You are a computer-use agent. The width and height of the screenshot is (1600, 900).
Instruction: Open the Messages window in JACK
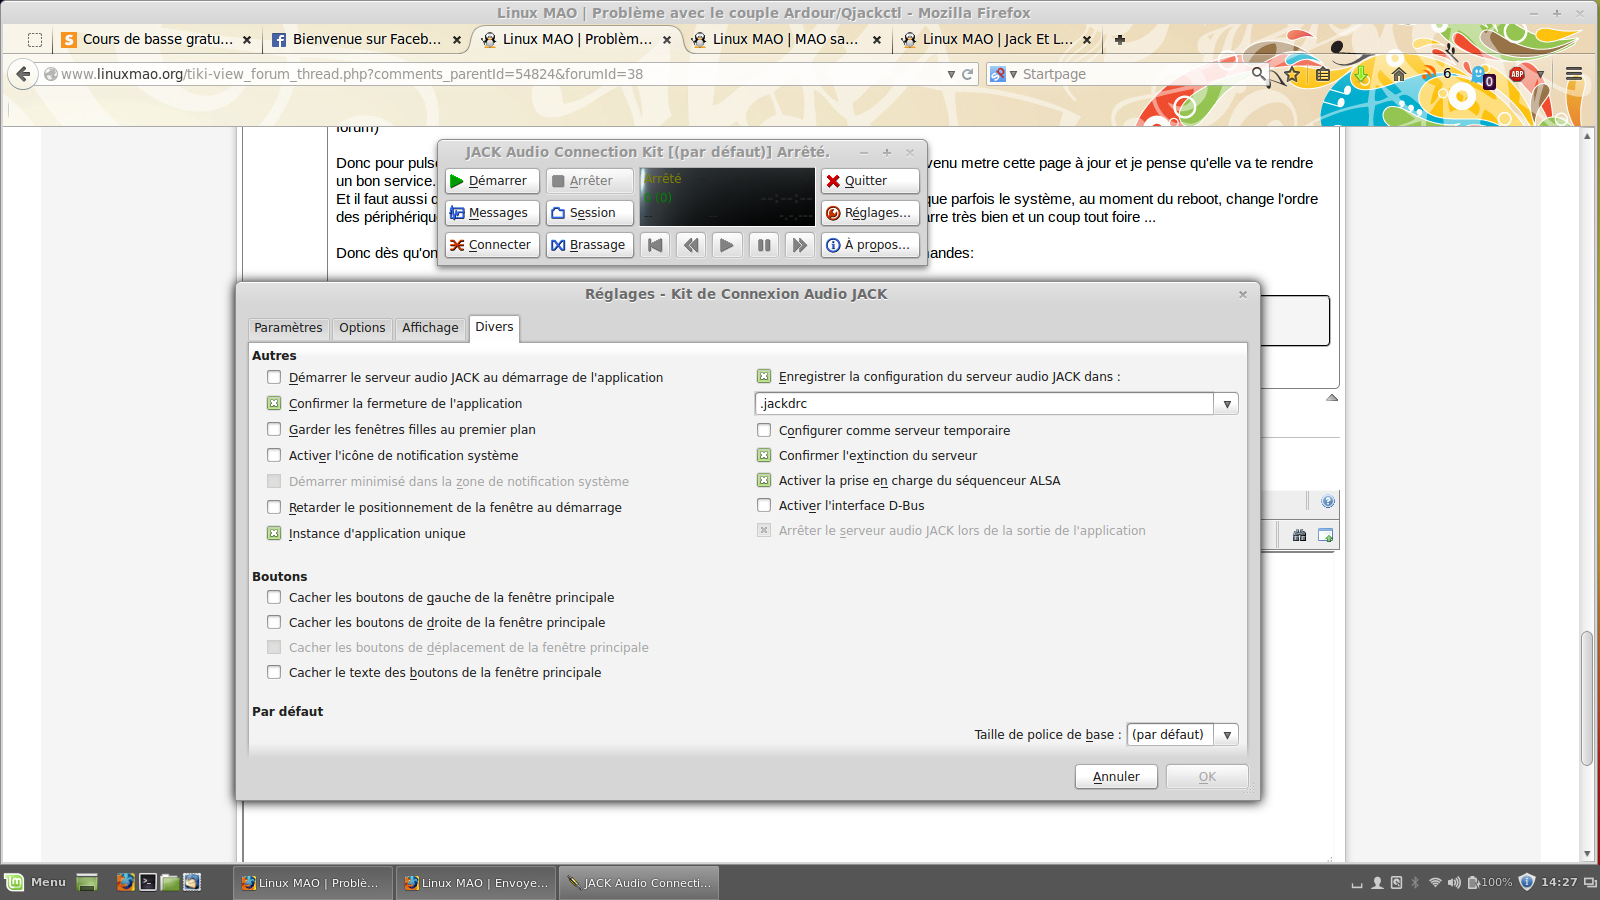pos(492,213)
